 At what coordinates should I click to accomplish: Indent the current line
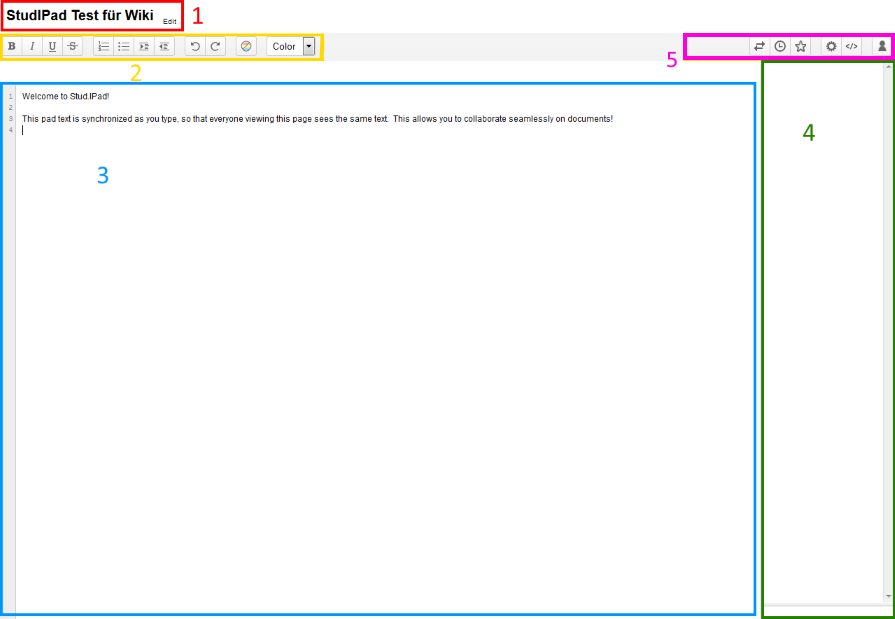point(144,46)
